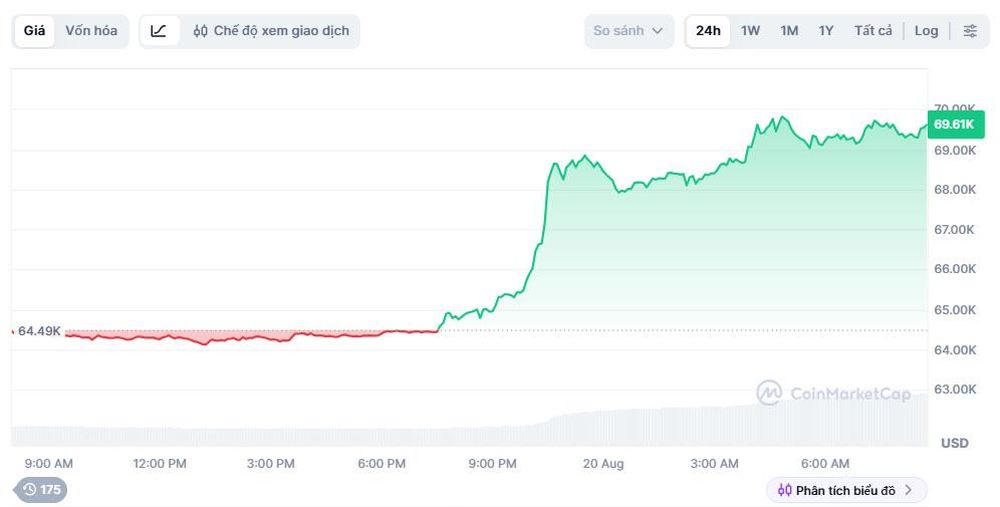Image resolution: width=1000 pixels, height=507 pixels.
Task: Click the candlestick trading view icon
Action: [x=200, y=31]
